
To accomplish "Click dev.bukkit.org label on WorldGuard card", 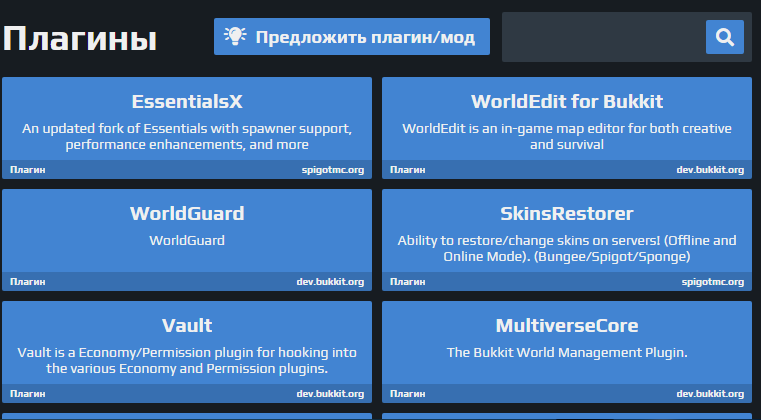I will click(x=330, y=282).
